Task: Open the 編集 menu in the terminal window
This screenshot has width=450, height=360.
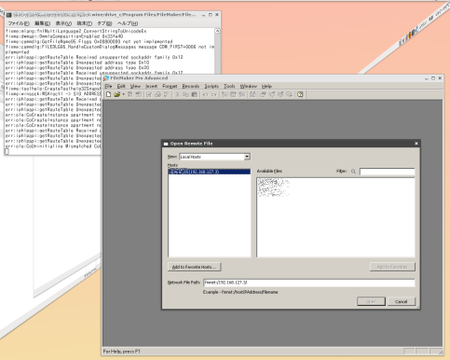Action: (42, 23)
